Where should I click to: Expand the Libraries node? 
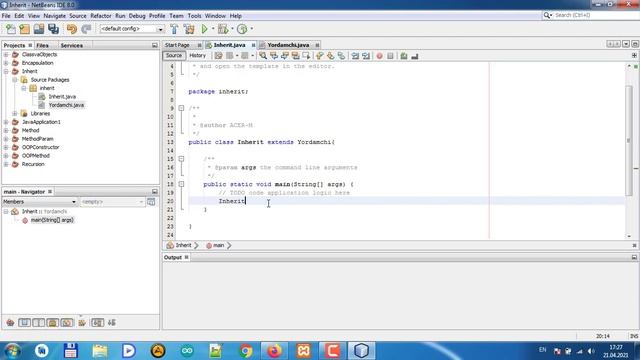coord(15,113)
